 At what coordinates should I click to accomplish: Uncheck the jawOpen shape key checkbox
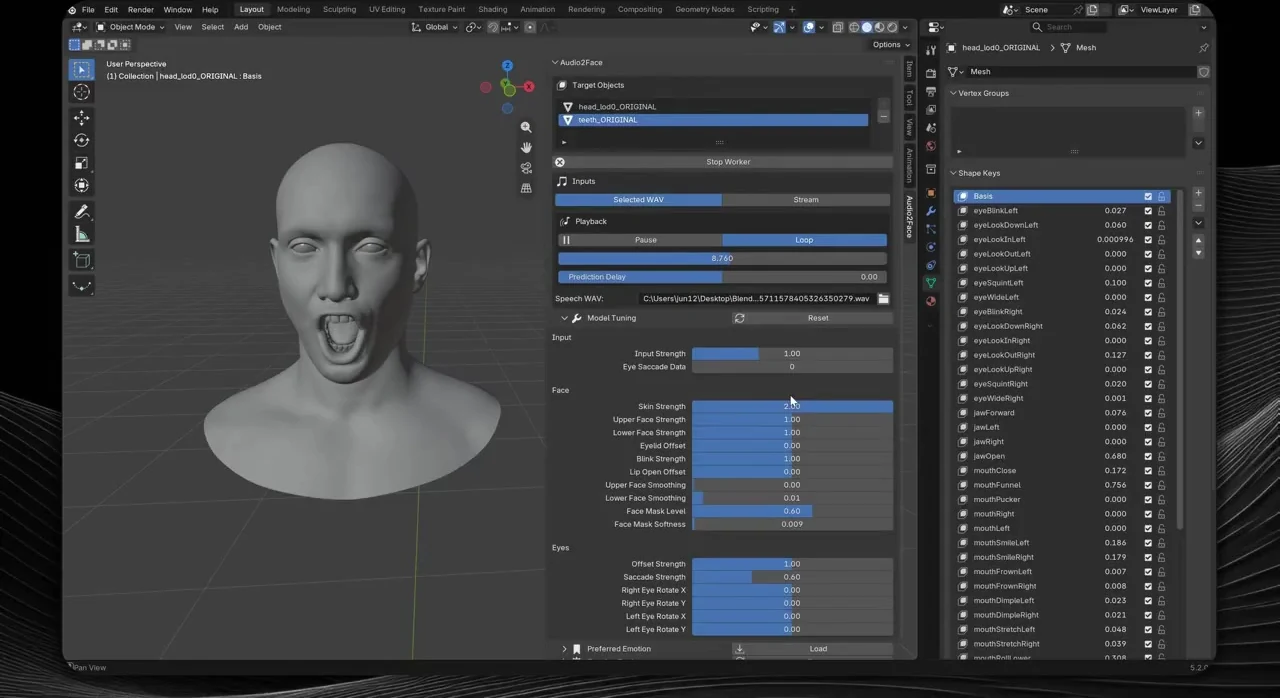(x=1148, y=456)
